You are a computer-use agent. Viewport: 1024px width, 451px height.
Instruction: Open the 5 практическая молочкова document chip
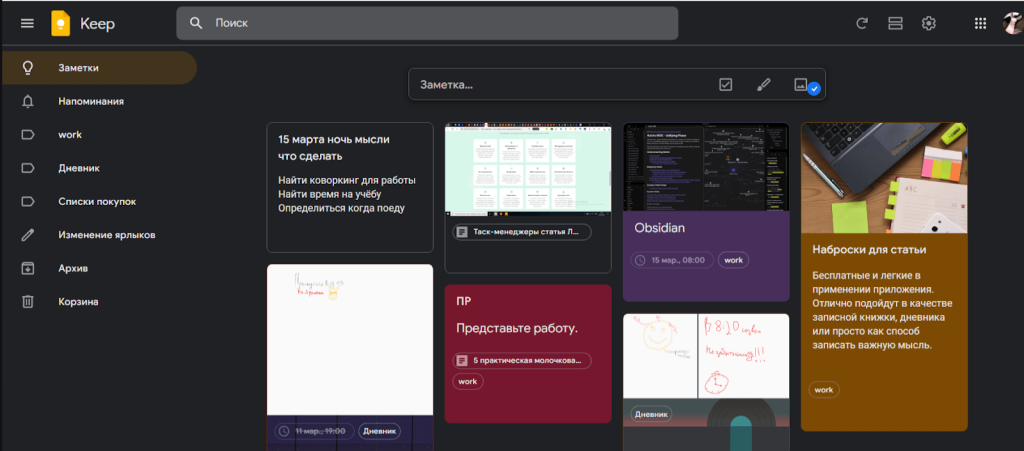tap(522, 360)
